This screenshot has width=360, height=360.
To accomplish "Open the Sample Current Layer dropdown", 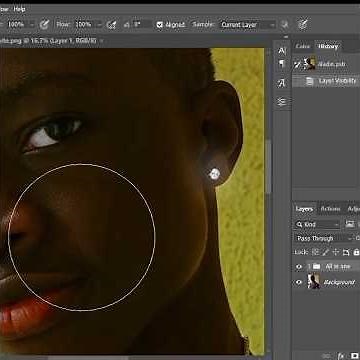I will click(248, 24).
